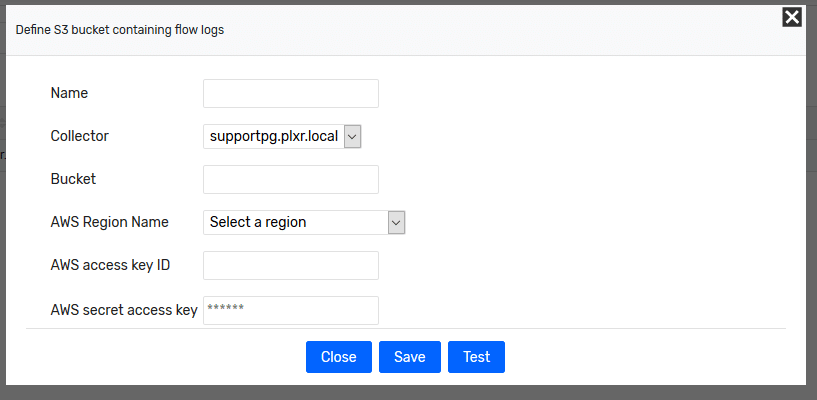Save the S3 bucket definition
This screenshot has height=400, width=817.
click(x=410, y=357)
